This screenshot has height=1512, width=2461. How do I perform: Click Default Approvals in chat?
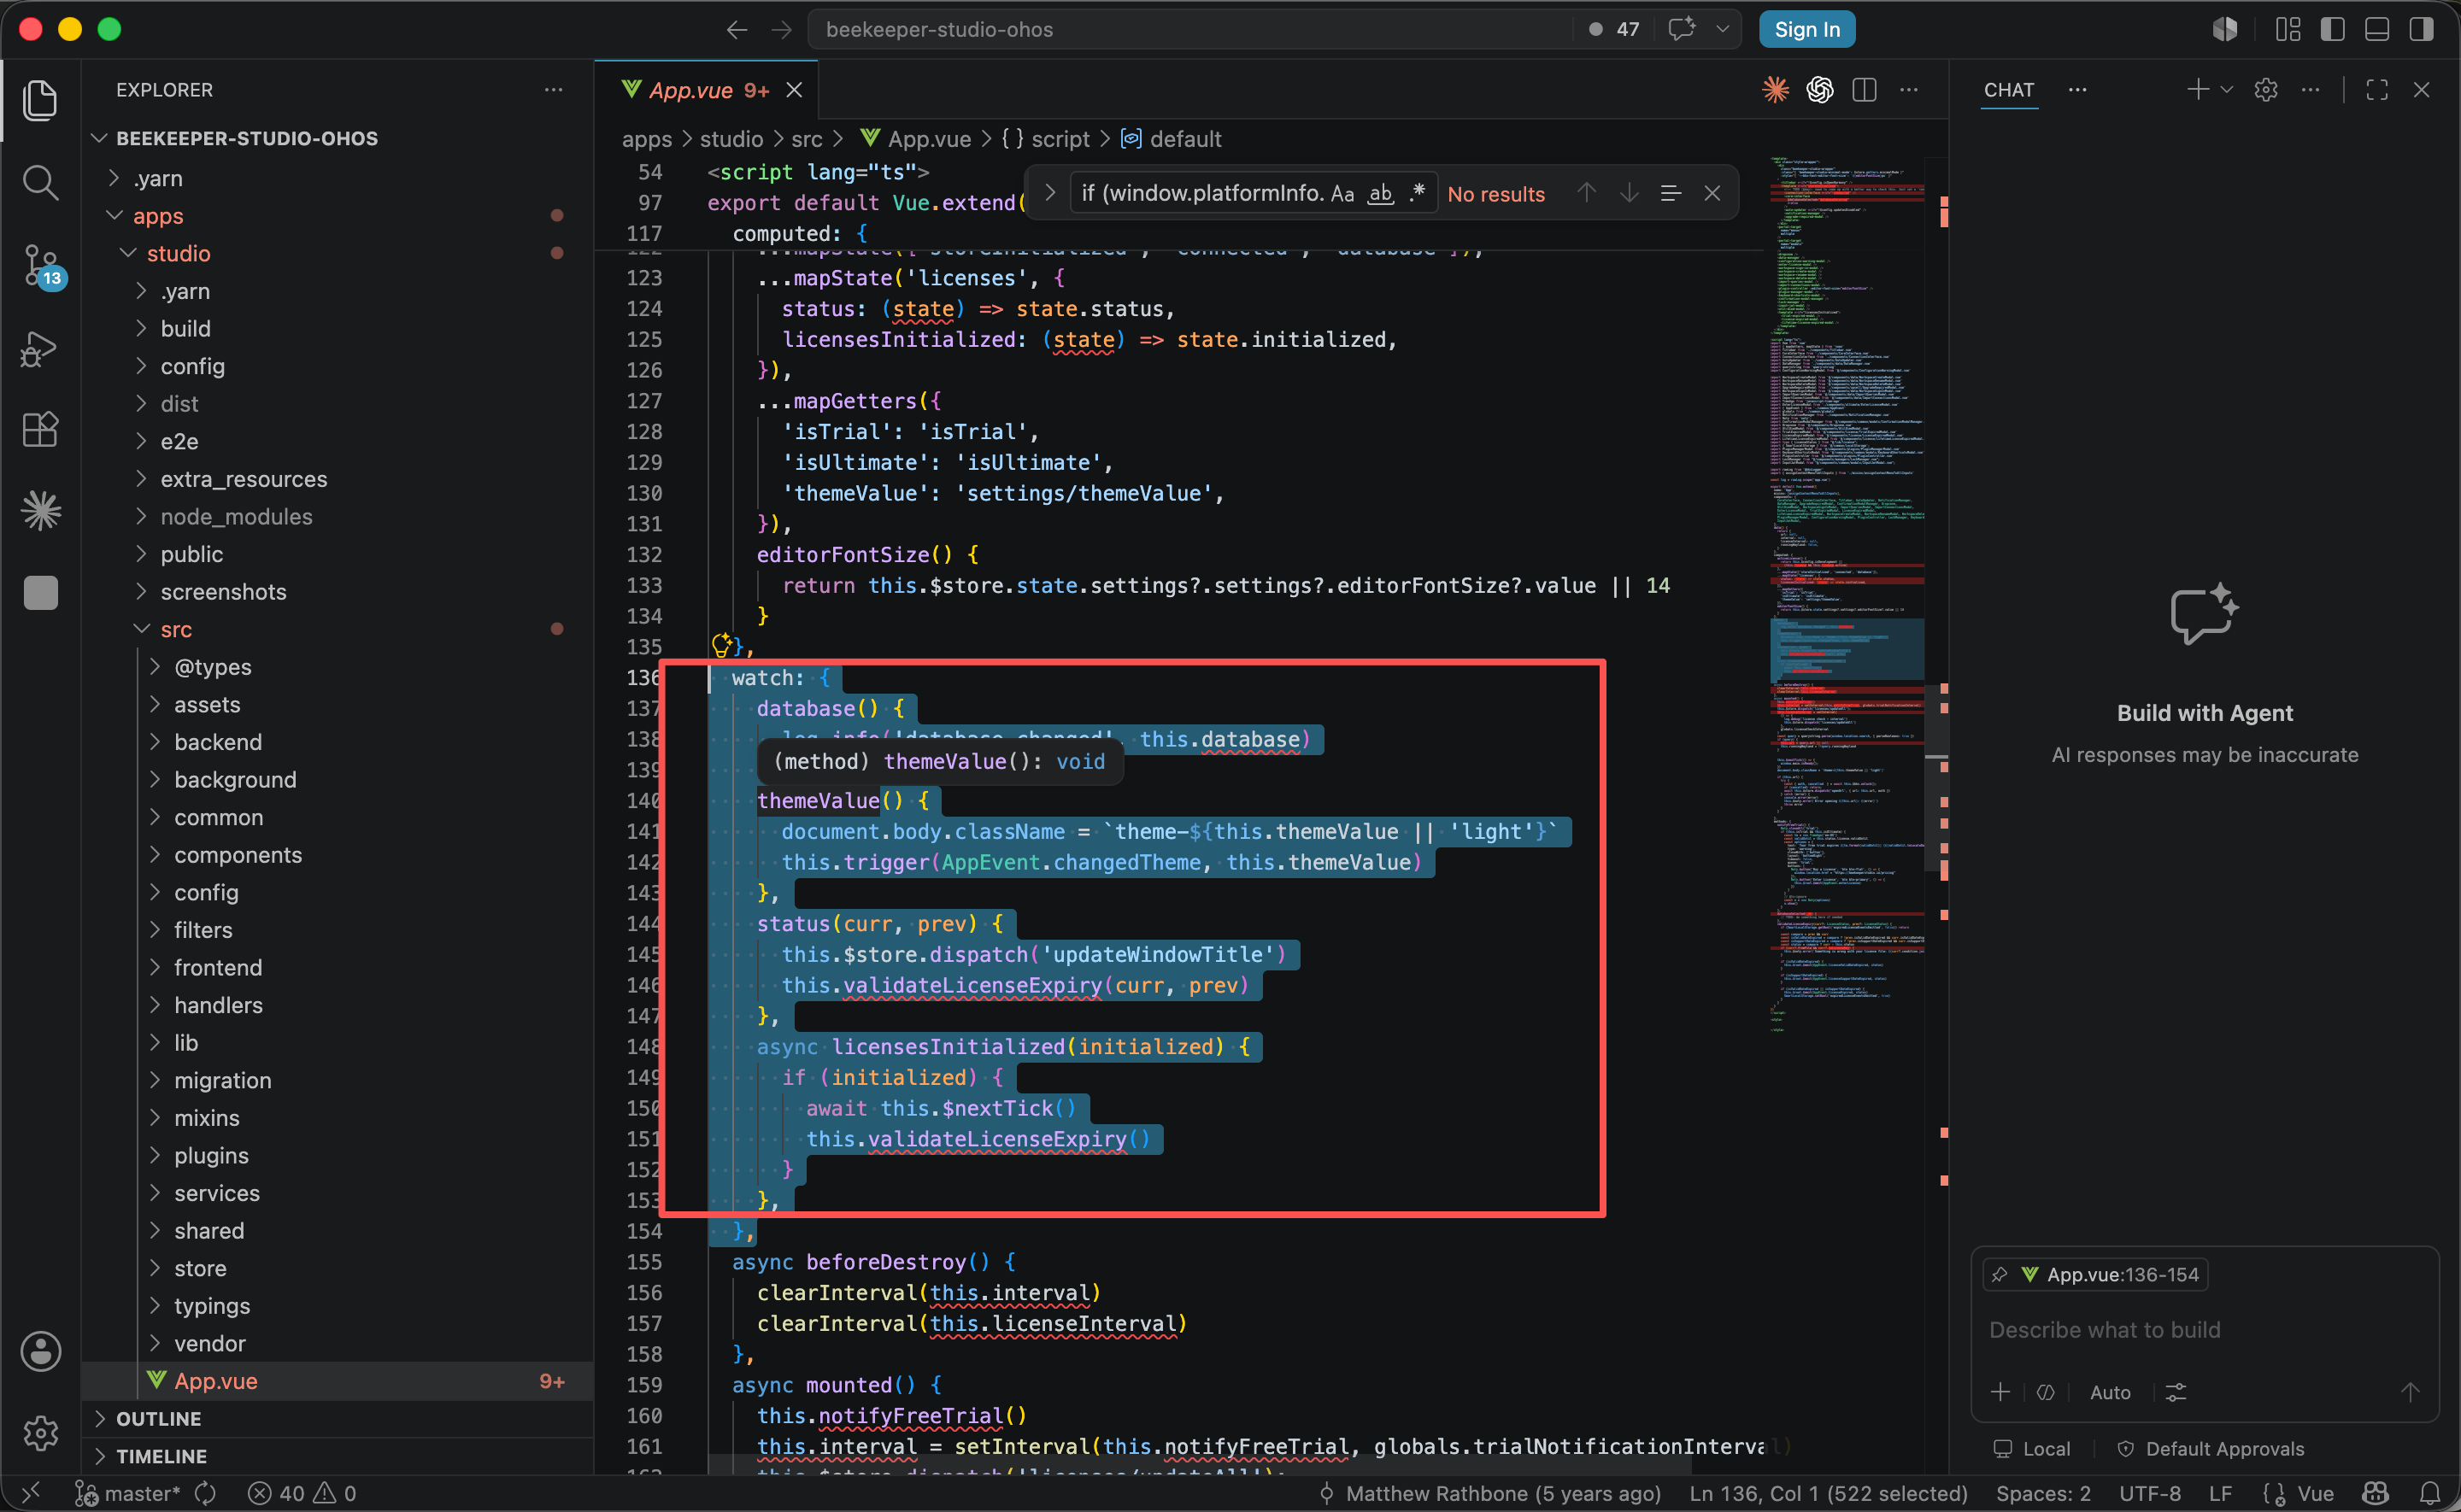click(2211, 1449)
